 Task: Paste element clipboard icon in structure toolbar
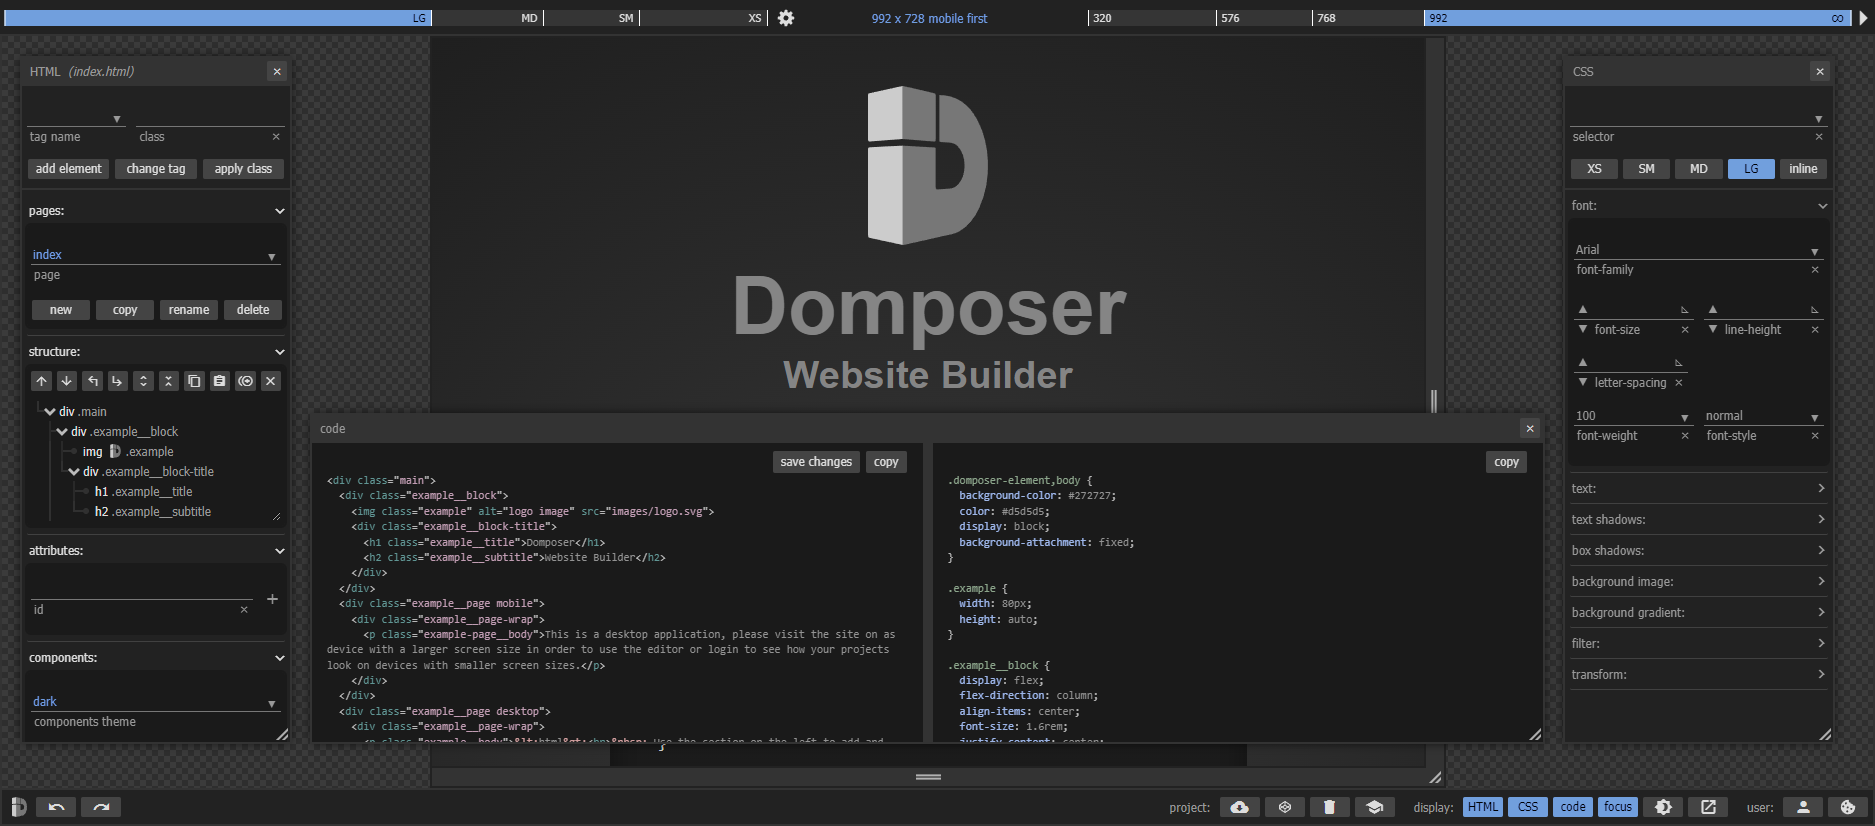click(x=219, y=381)
